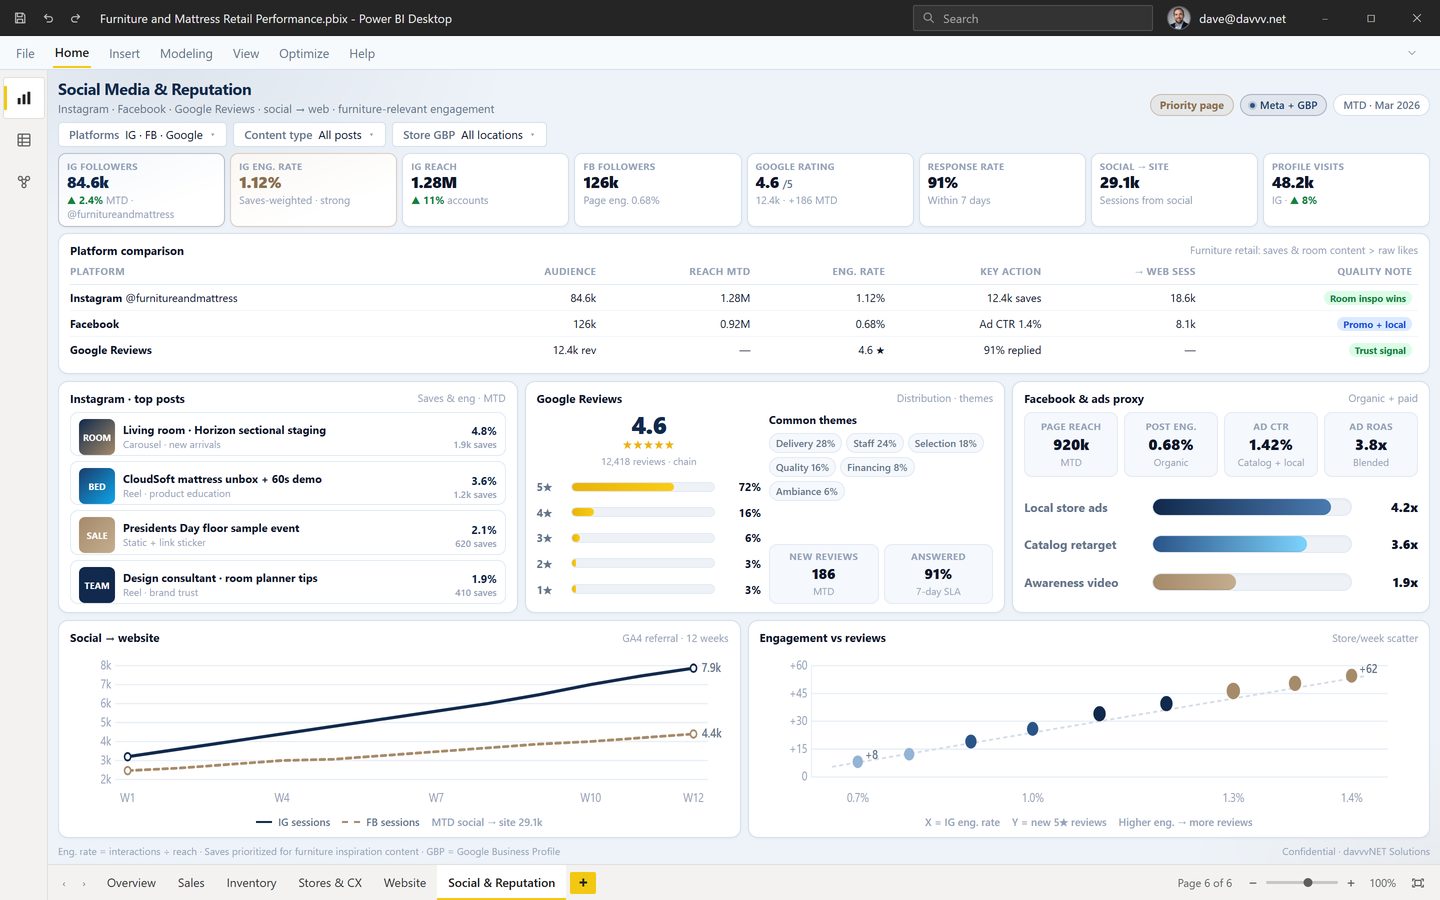Click the SALE post thumbnail icon
This screenshot has width=1440, height=900.
97,535
